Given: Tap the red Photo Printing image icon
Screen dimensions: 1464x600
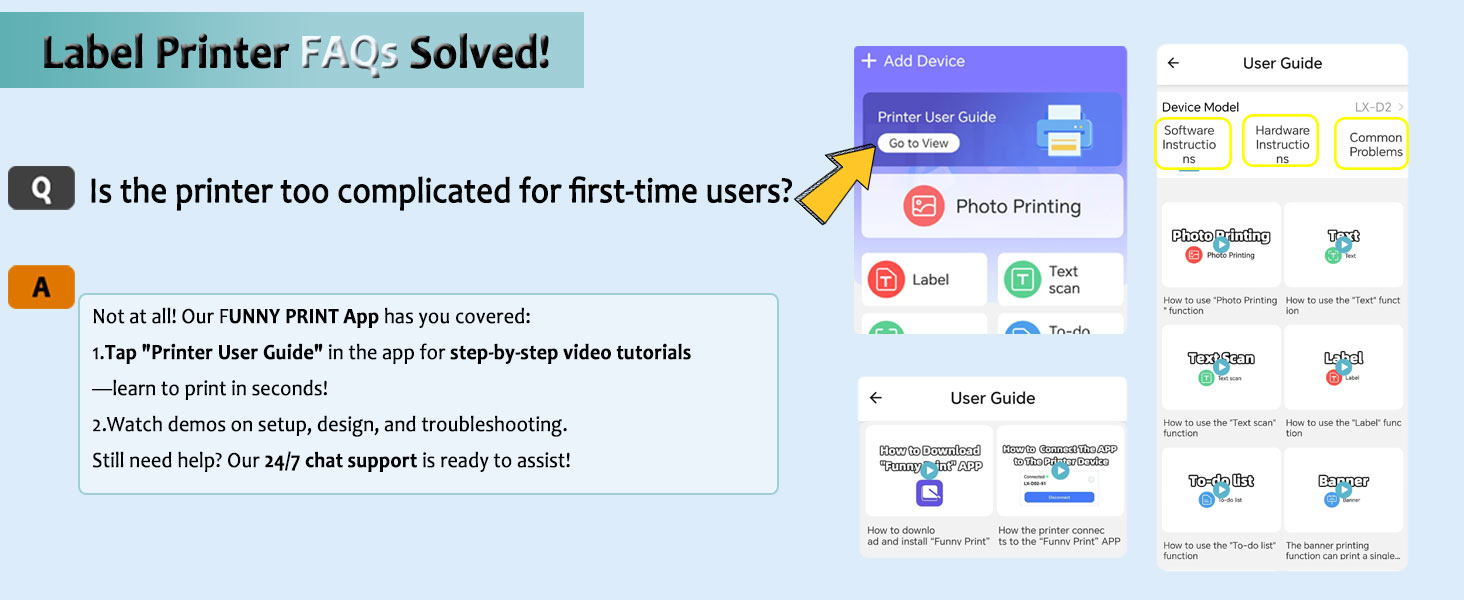Looking at the screenshot, I should pos(924,206).
